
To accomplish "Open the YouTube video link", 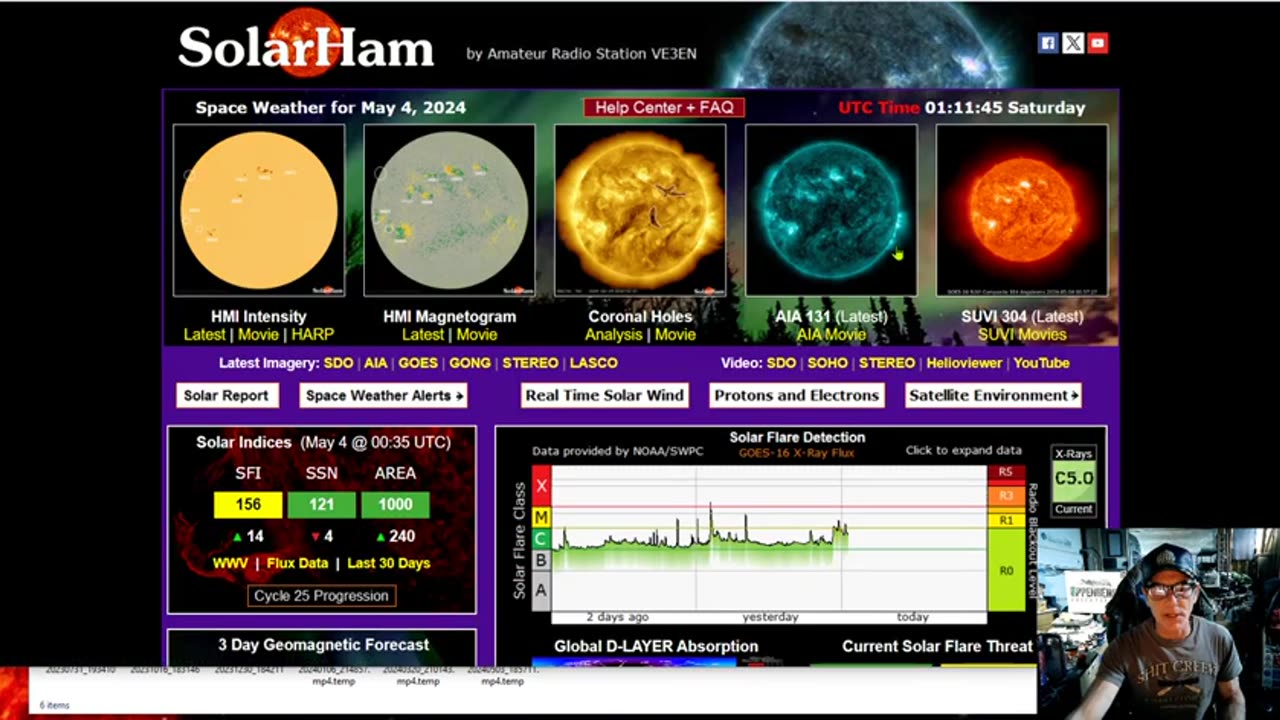I will coord(1041,363).
